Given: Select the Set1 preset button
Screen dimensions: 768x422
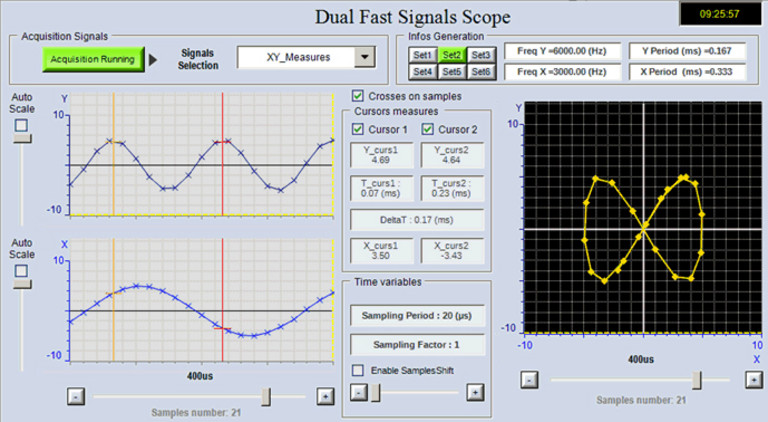Looking at the screenshot, I should click(x=422, y=54).
